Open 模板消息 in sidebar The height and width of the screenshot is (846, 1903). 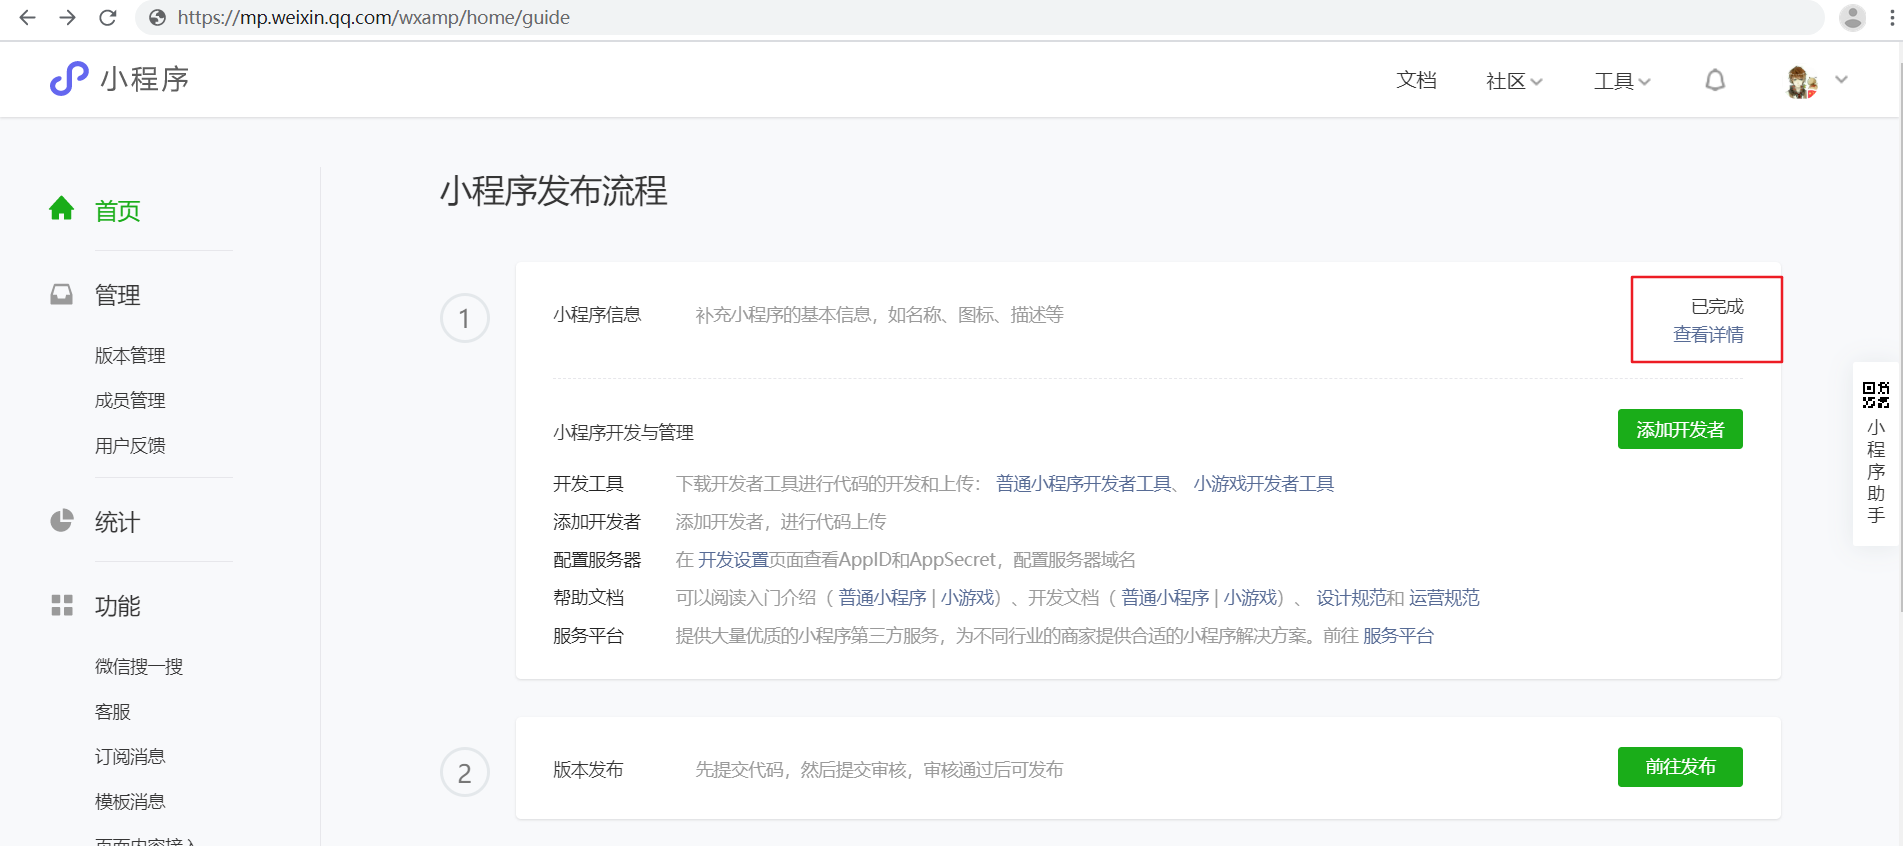tap(130, 801)
